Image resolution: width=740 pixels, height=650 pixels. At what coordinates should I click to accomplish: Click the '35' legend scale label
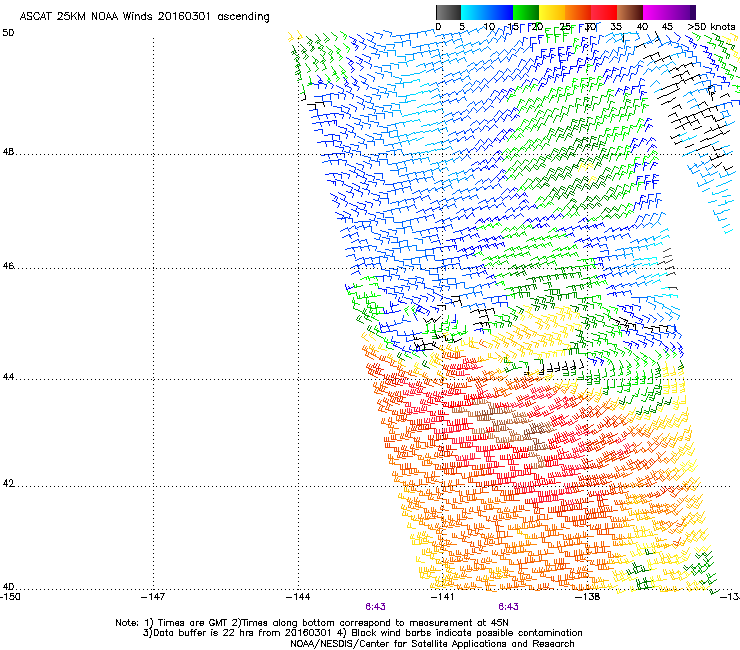point(616,27)
